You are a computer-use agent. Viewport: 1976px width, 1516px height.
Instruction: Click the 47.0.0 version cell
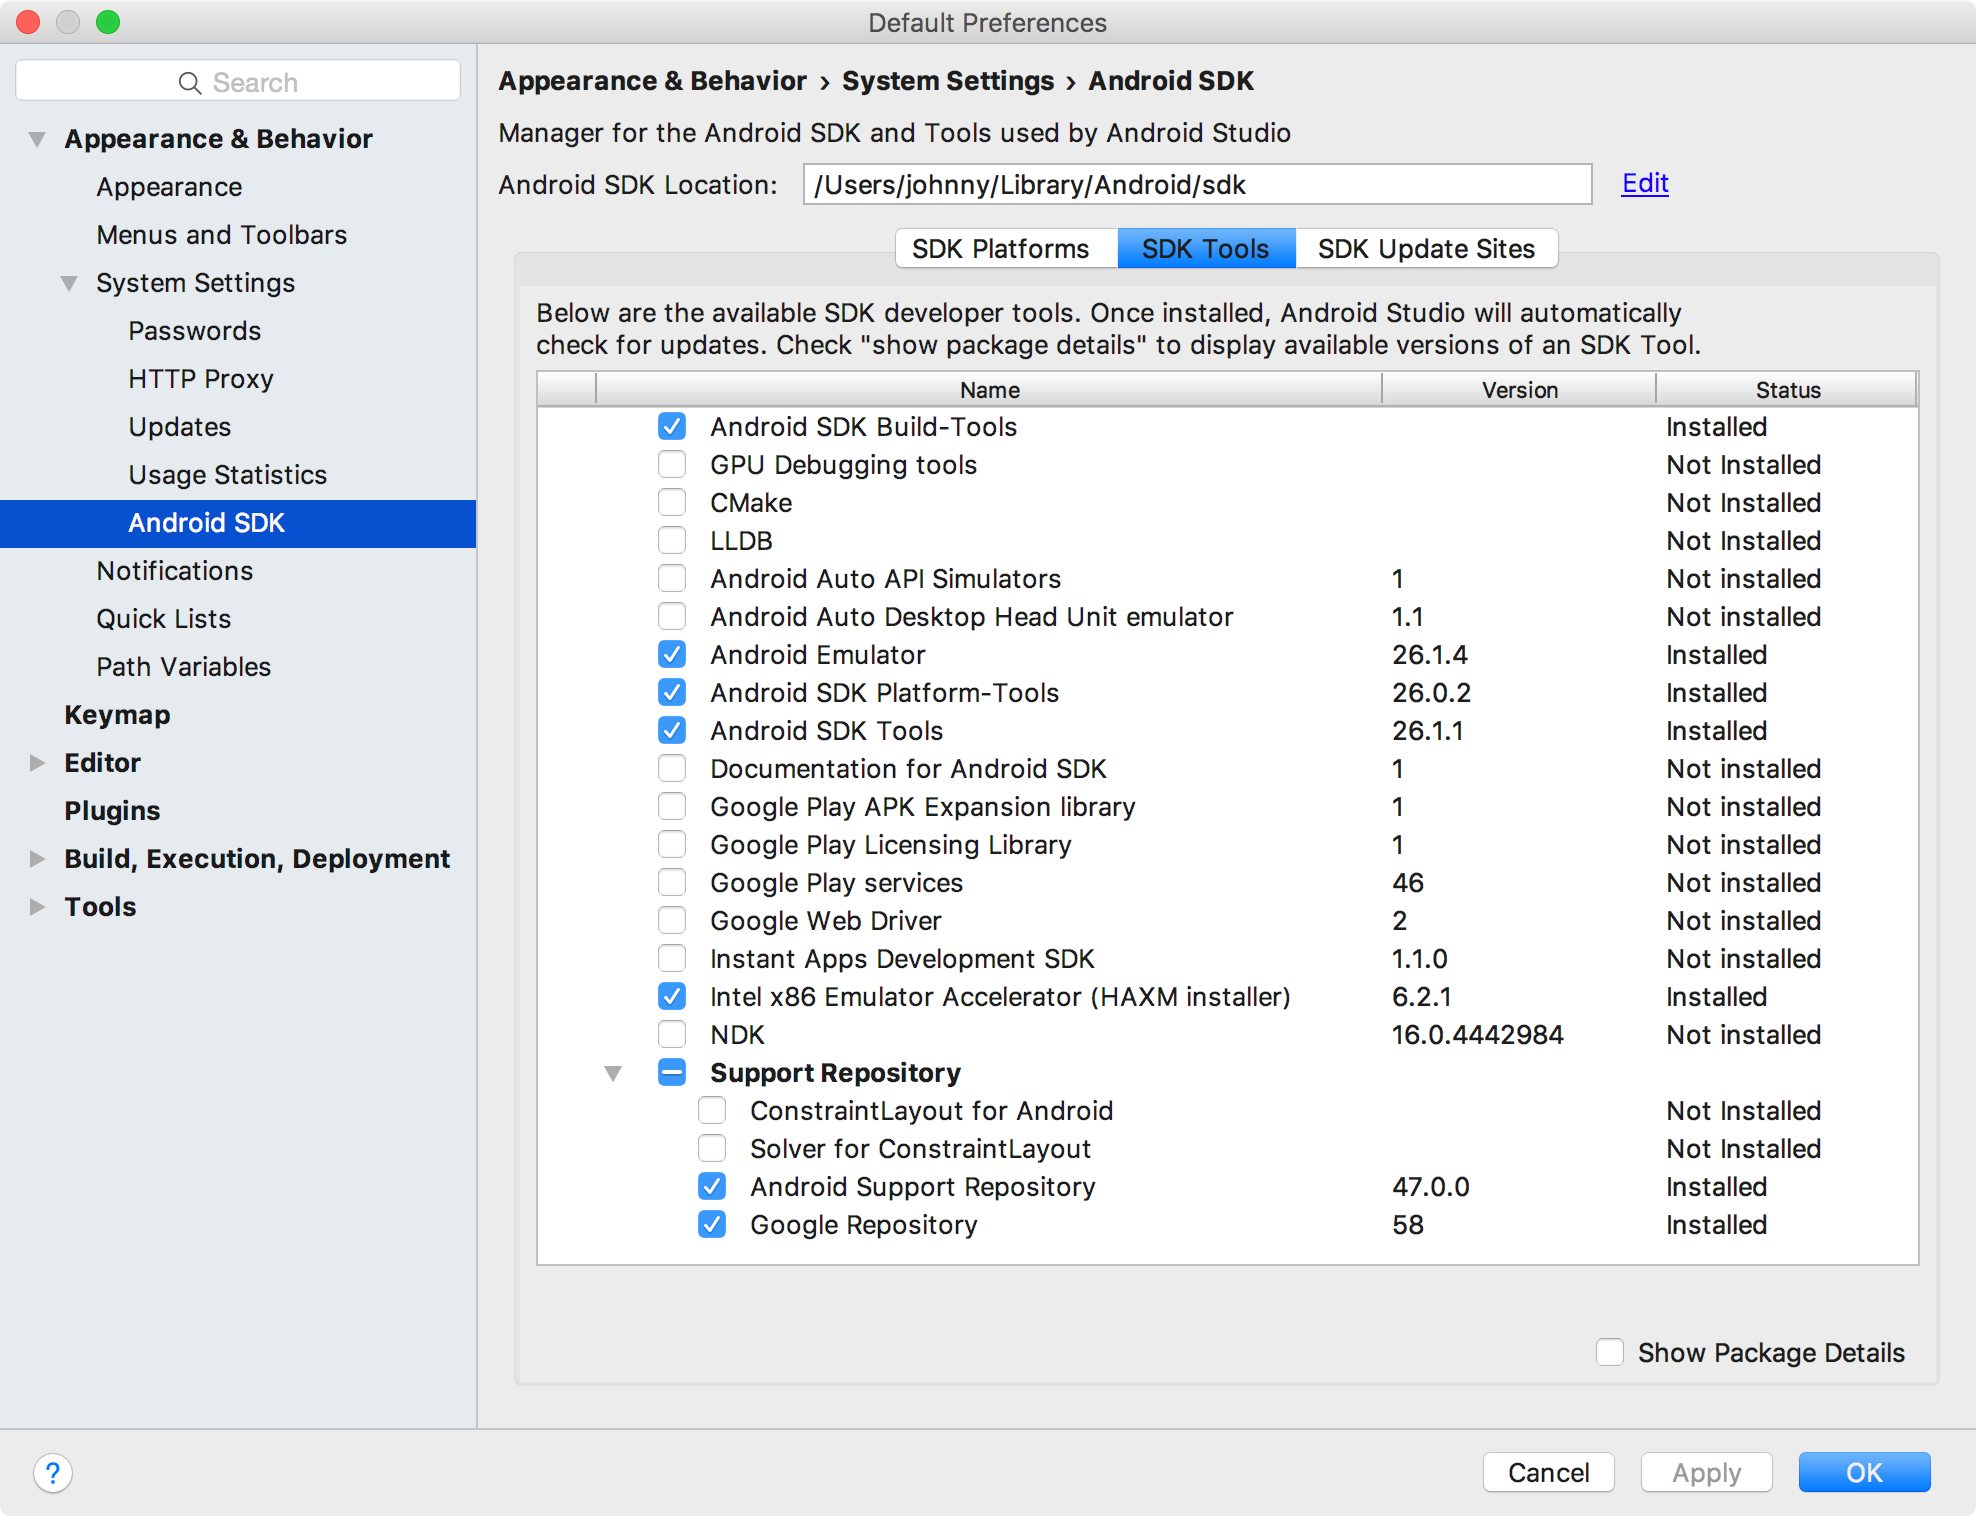pos(1431,1187)
